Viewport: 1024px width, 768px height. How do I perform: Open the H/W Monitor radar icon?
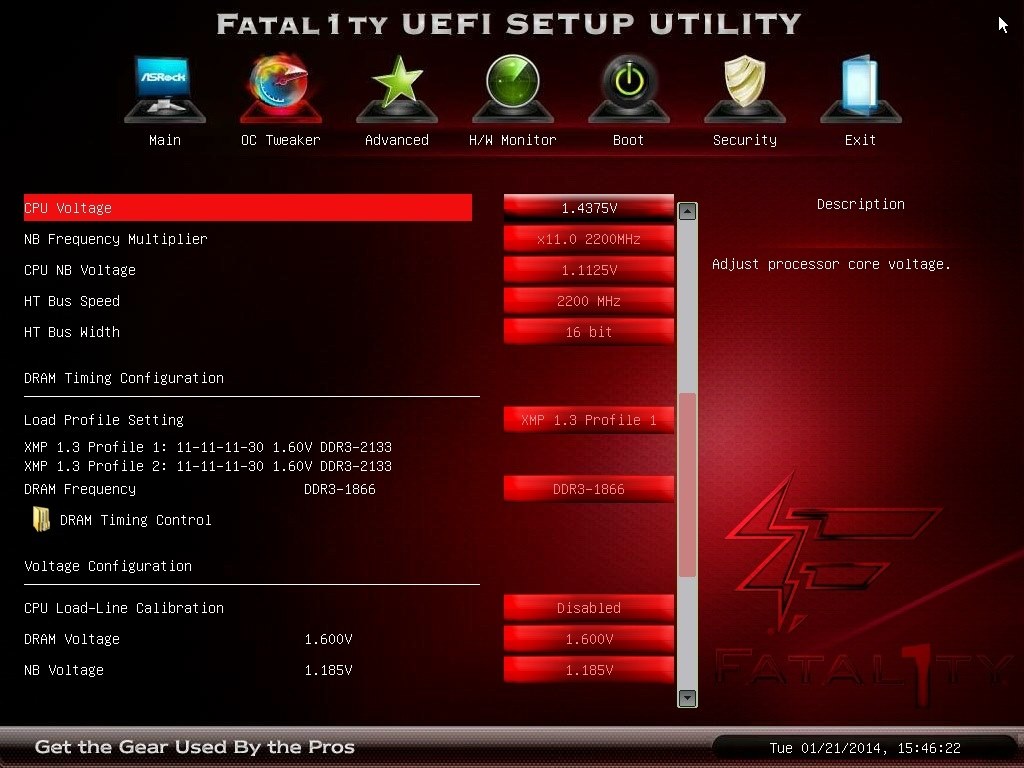click(x=513, y=88)
